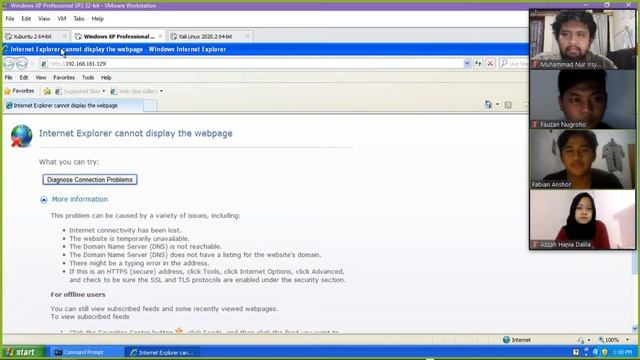Image resolution: width=640 pixels, height=360 pixels.
Task: Click the address bar URL field
Action: [251, 64]
